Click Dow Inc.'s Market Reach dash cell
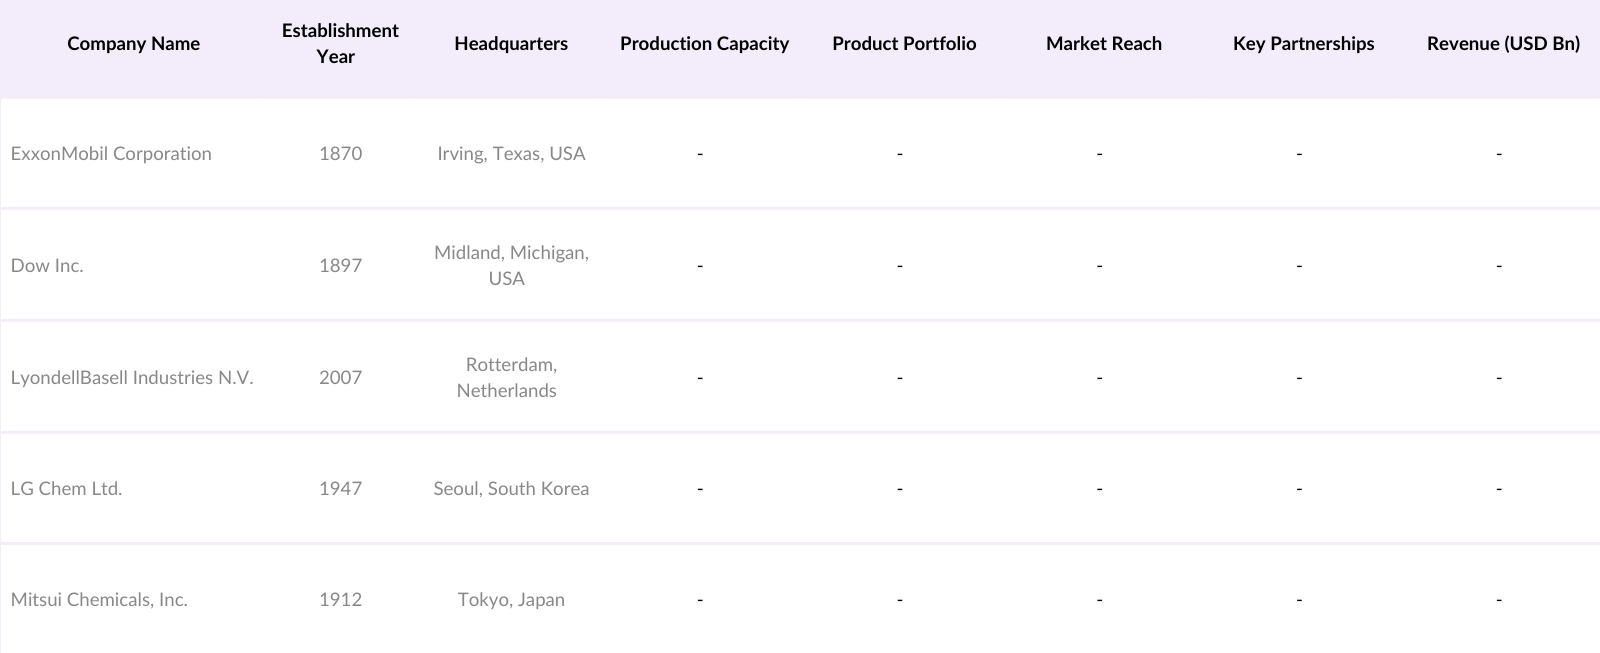1600x653 pixels. point(1099,266)
